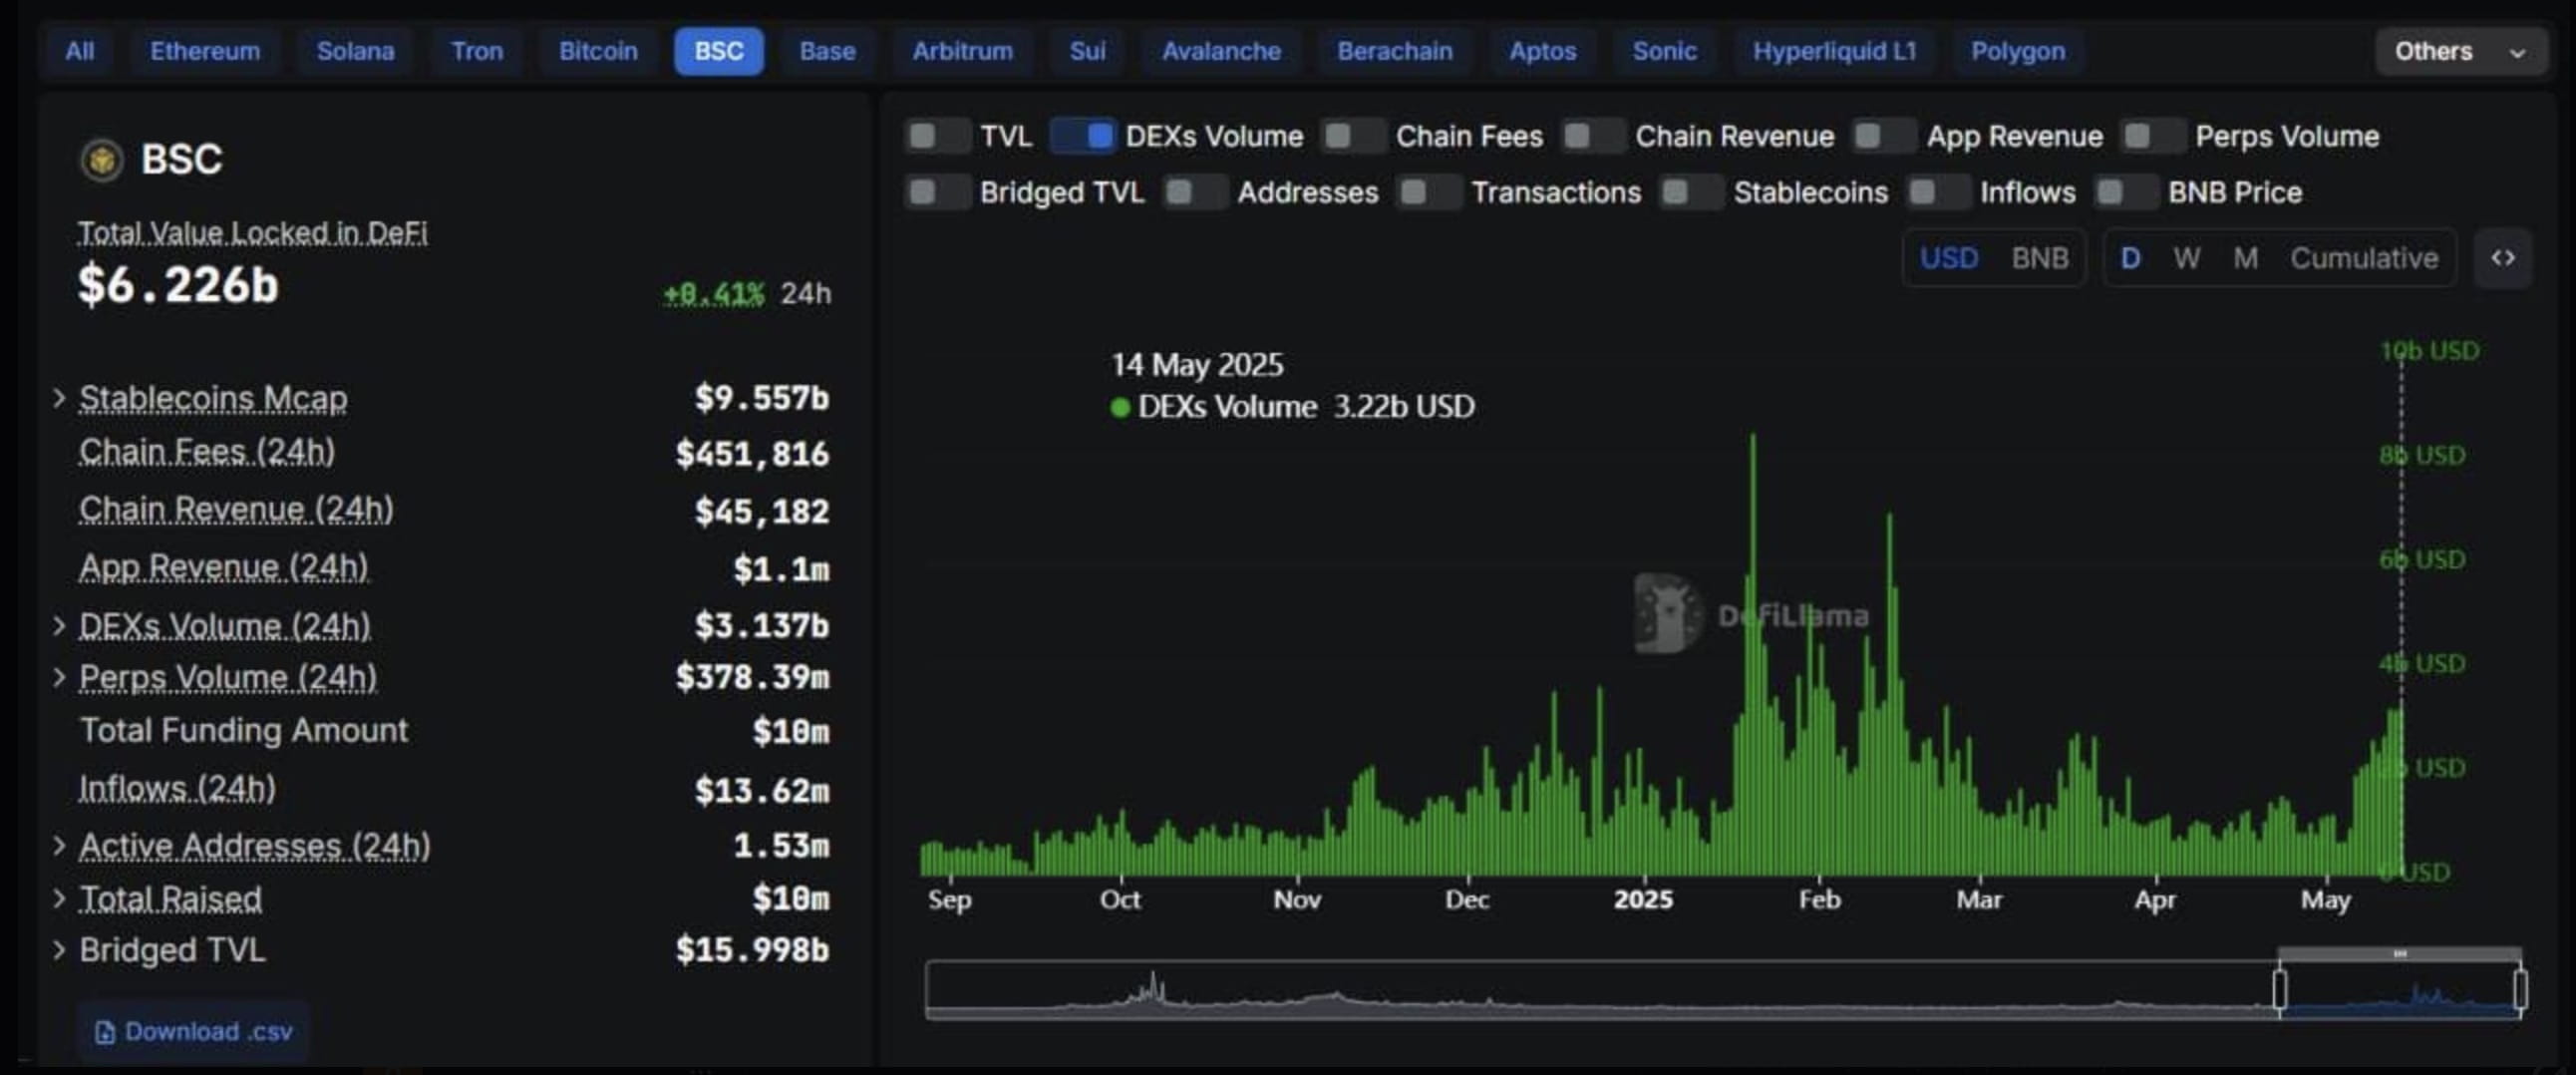This screenshot has width=2576, height=1075.
Task: Click the $9.557b stablecoins value
Action: [x=762, y=398]
